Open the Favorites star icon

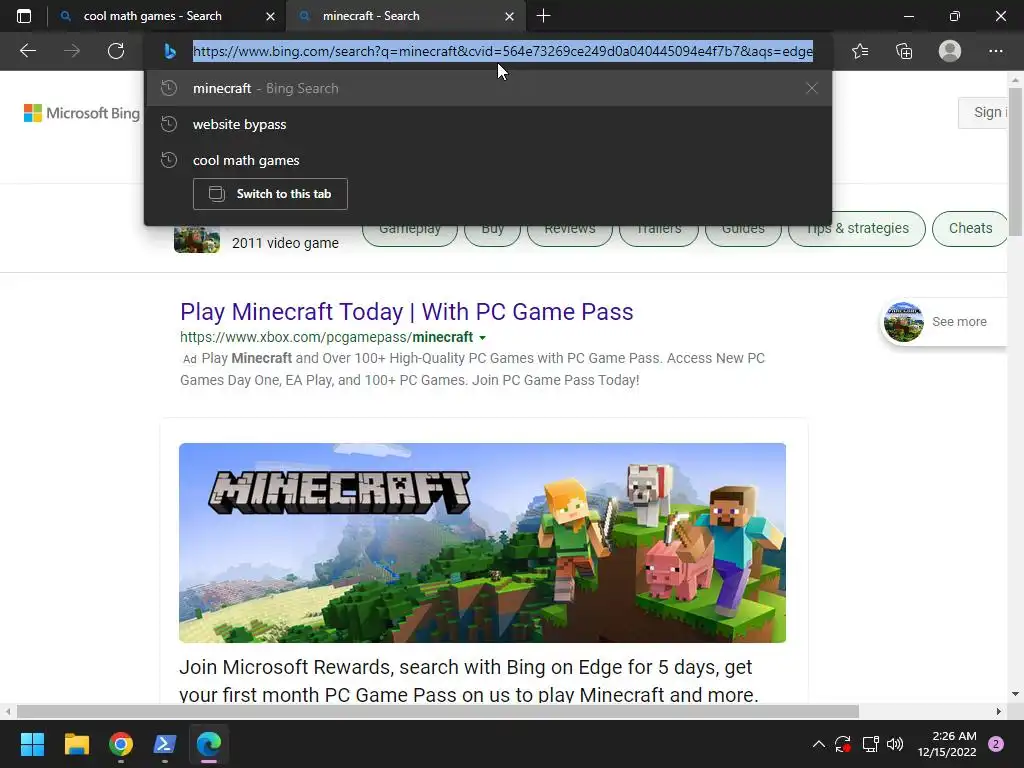pos(860,51)
